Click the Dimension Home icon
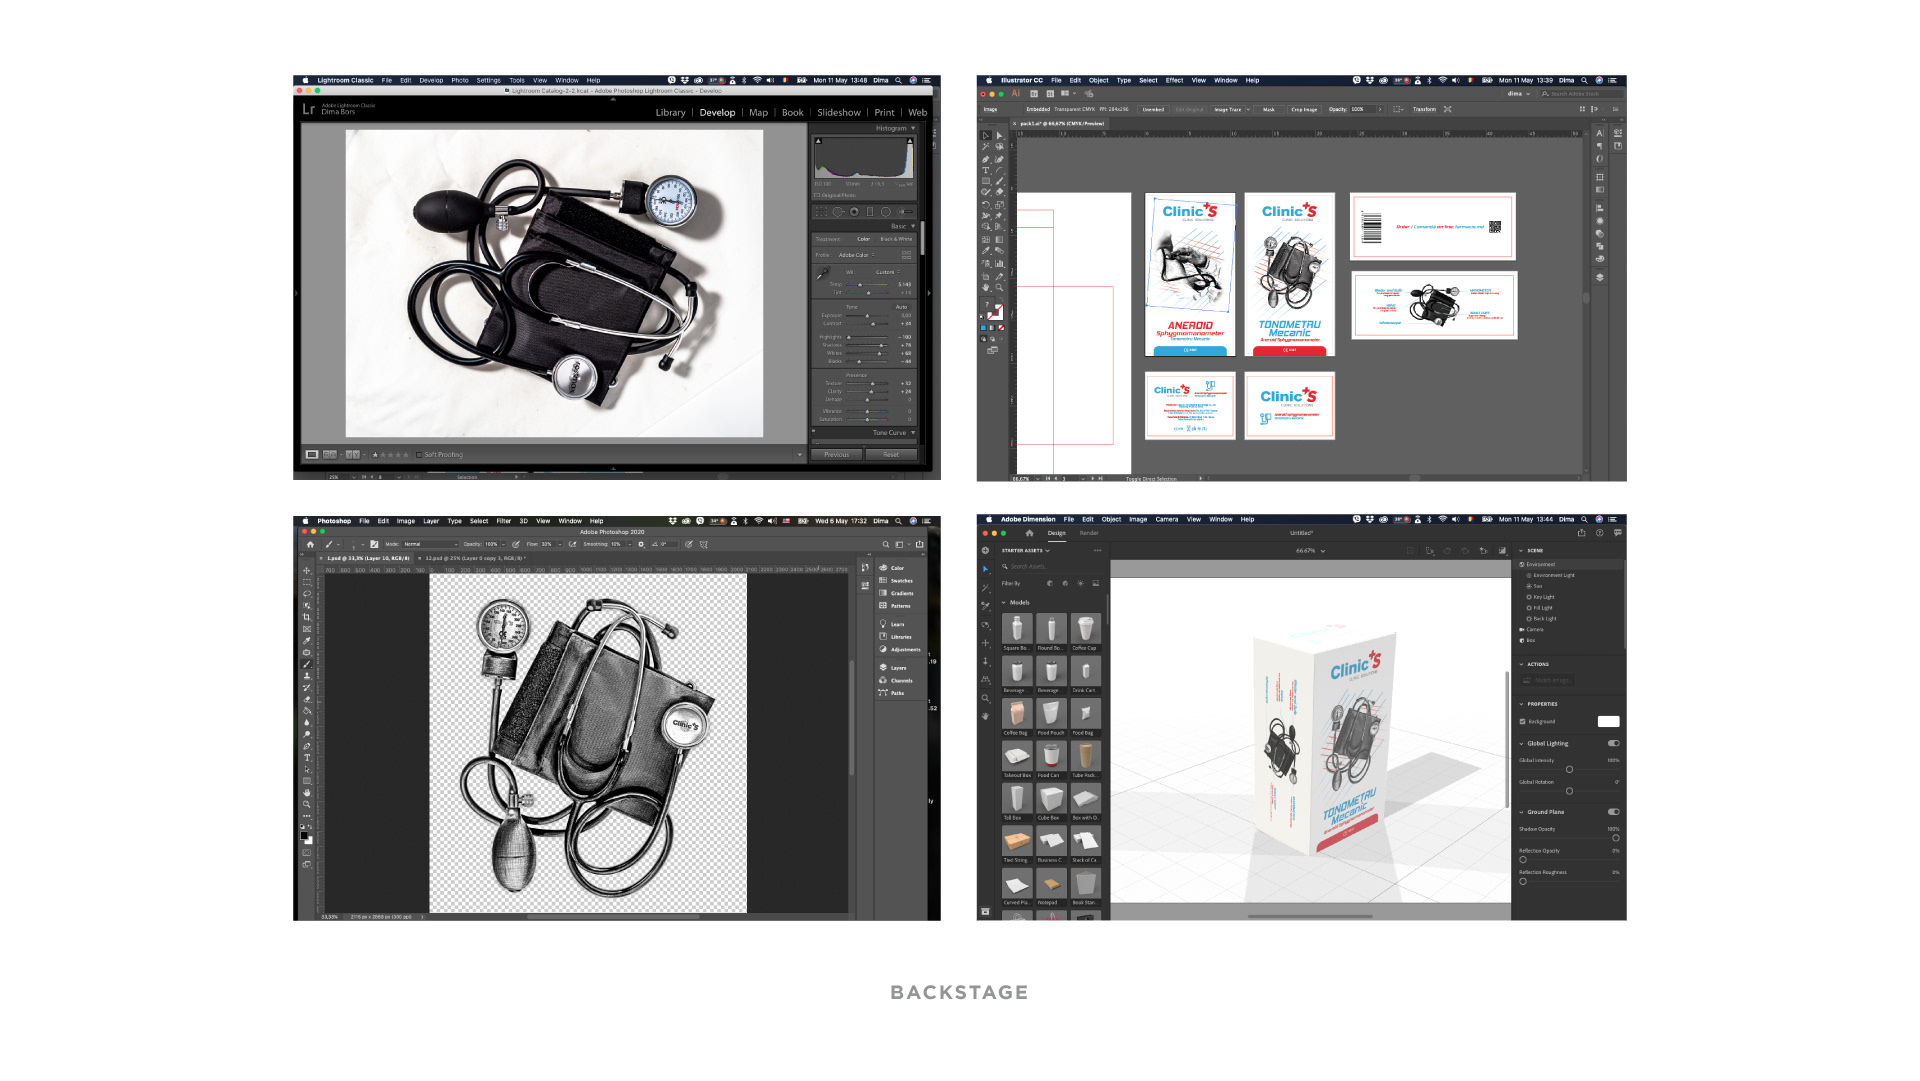Viewport: 1920px width, 1081px height. click(x=1029, y=533)
